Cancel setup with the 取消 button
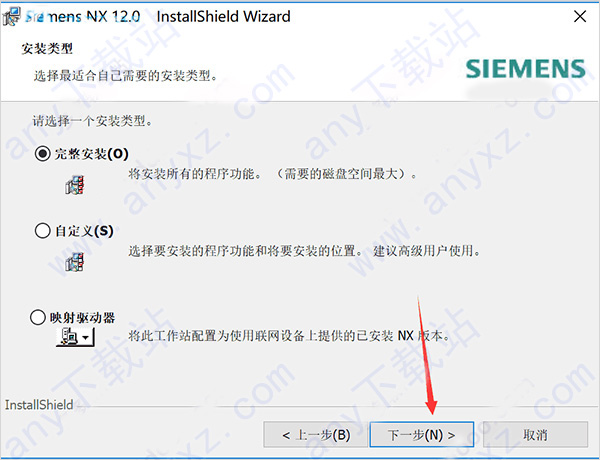The image size is (600, 460). 535,434
